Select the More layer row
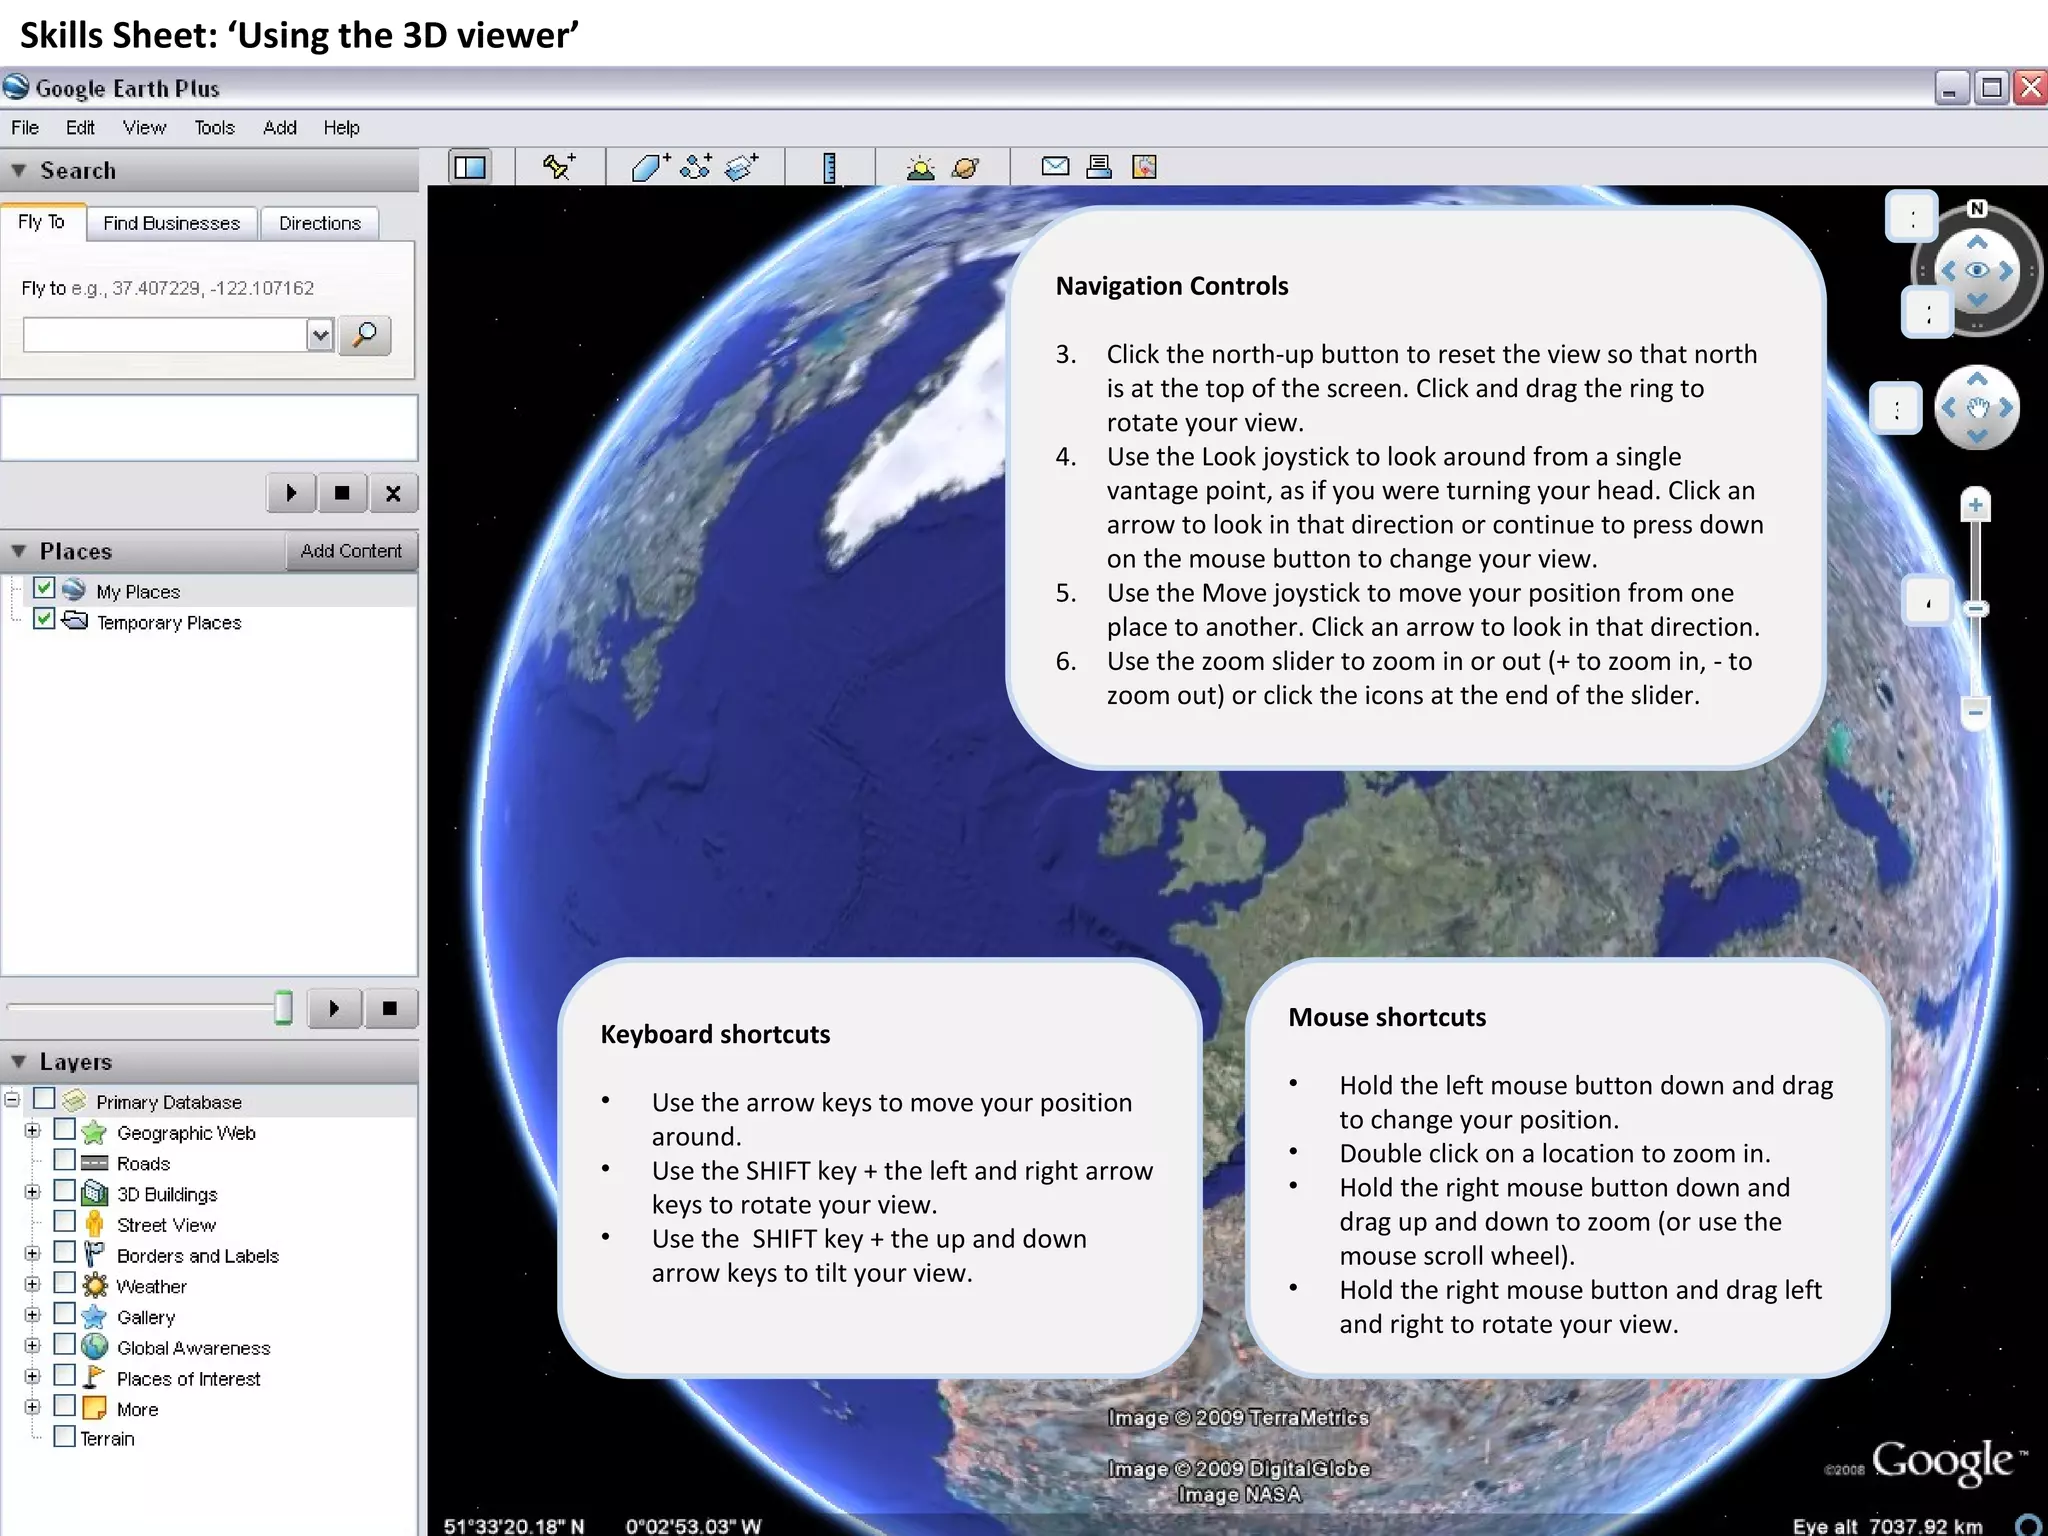The height and width of the screenshot is (1536, 2048). (137, 1409)
